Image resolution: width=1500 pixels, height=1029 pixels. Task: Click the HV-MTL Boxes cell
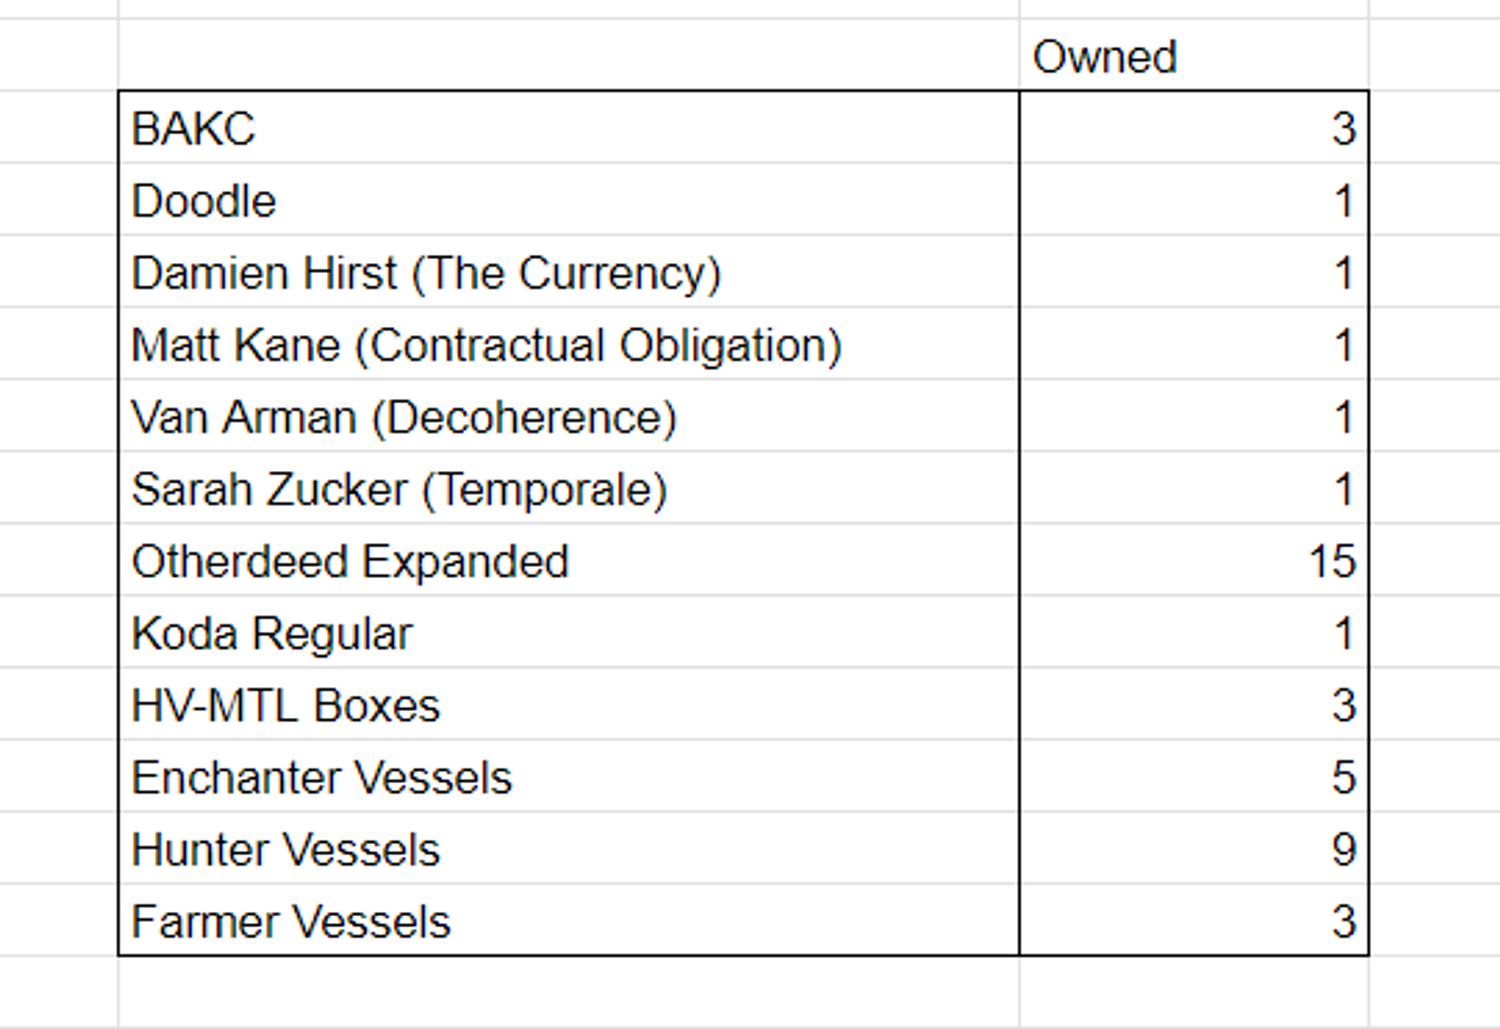pos(286,705)
